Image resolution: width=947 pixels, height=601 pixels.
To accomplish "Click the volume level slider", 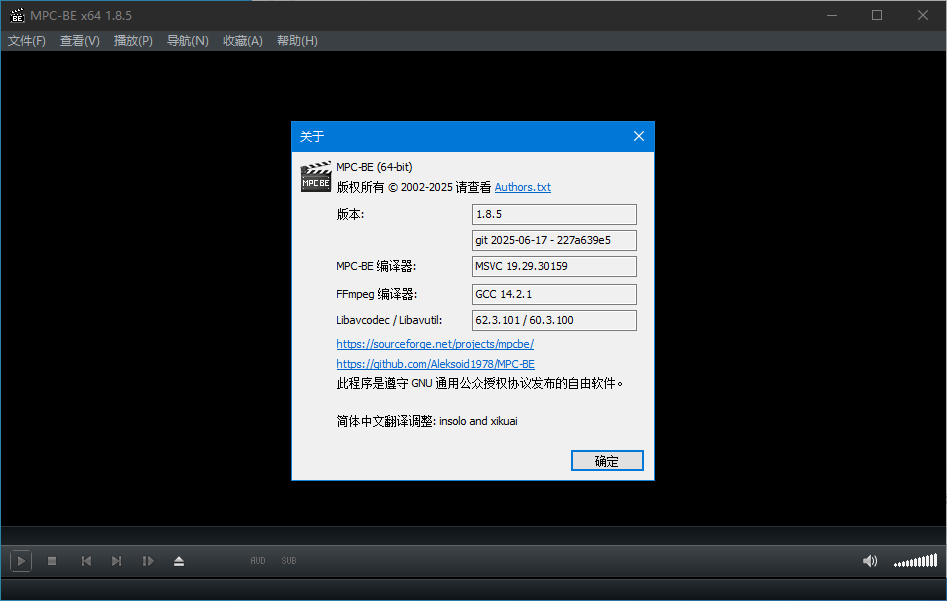I will (916, 561).
